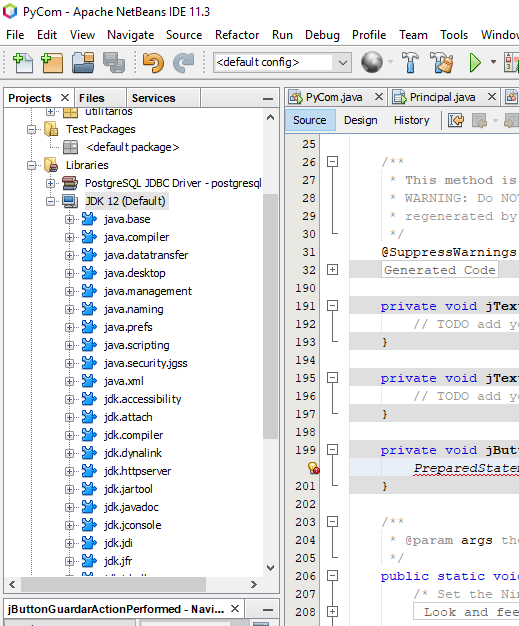519x626 pixels.
Task: Select the java.security.jgss tree item
Action: click(145, 363)
